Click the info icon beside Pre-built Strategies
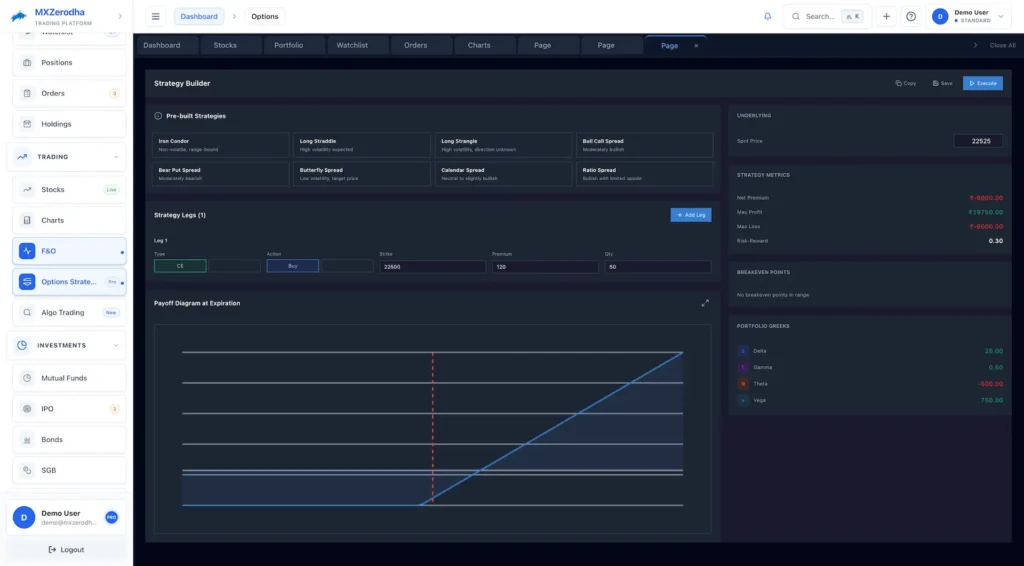 point(158,116)
